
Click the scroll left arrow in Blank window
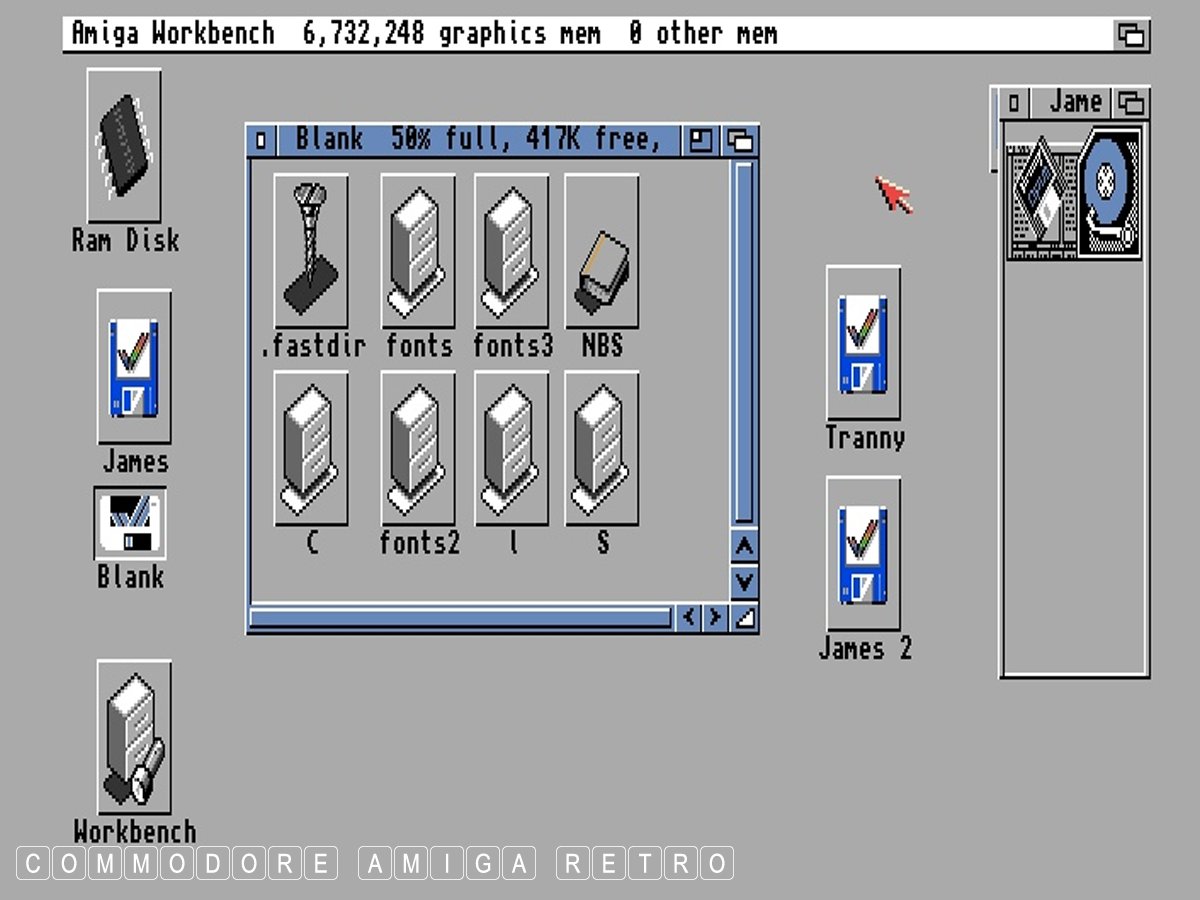[x=688, y=618]
